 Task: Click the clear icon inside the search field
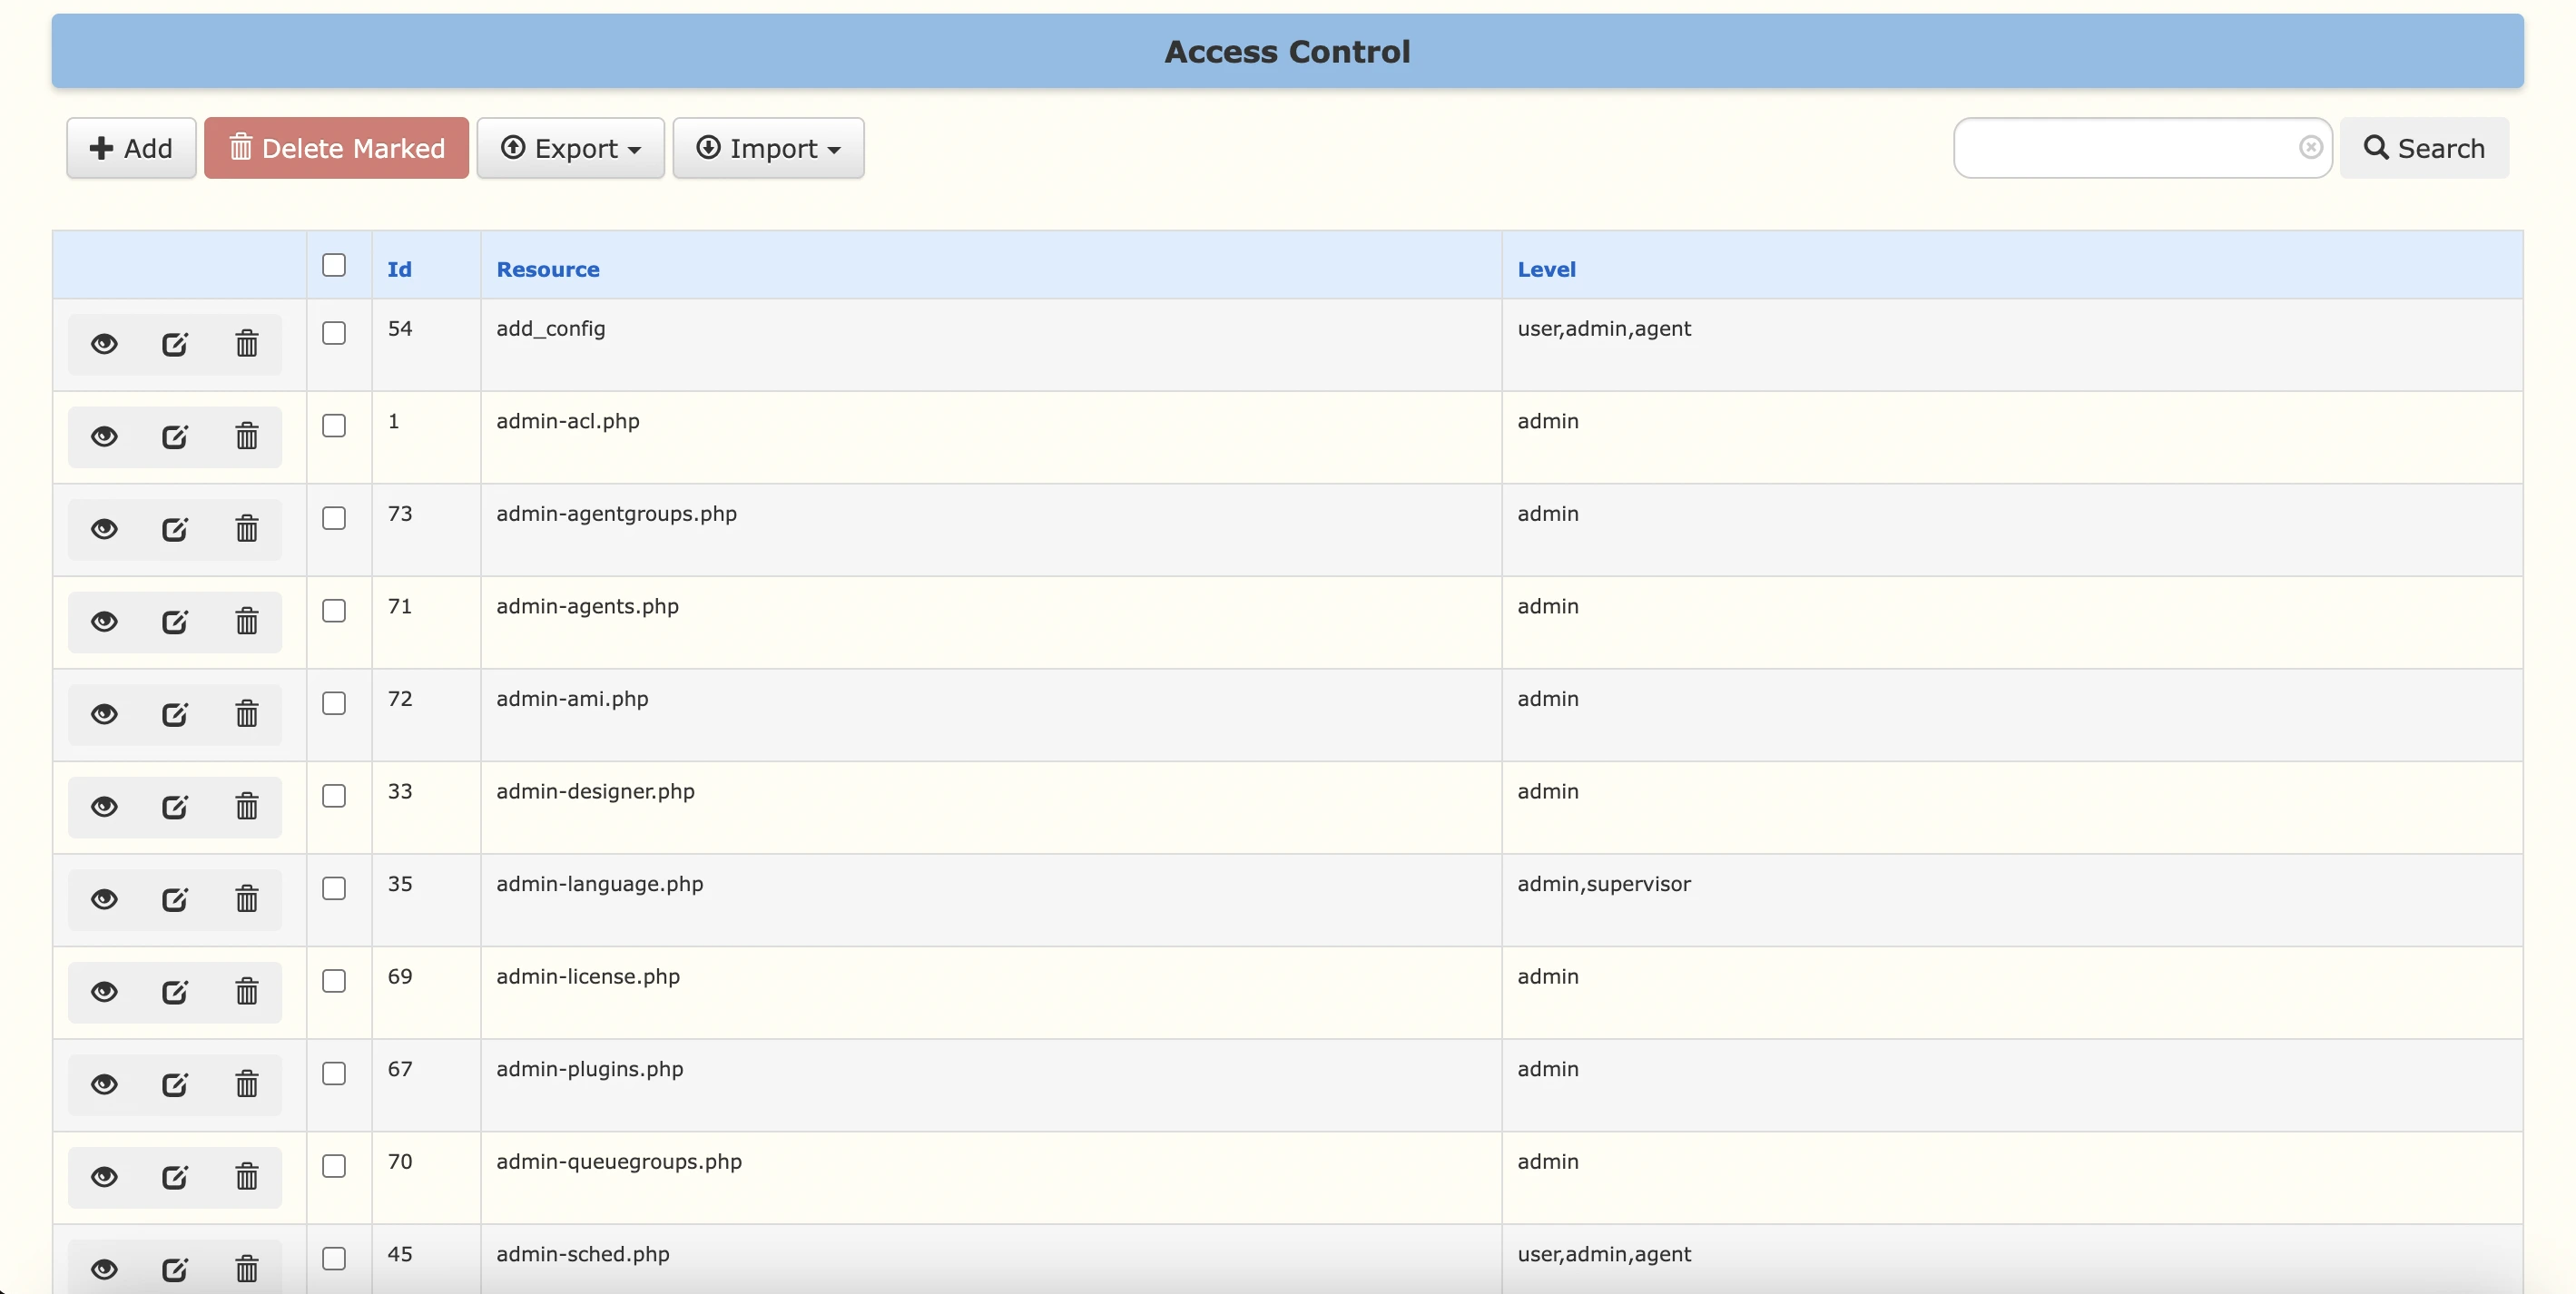2312,147
